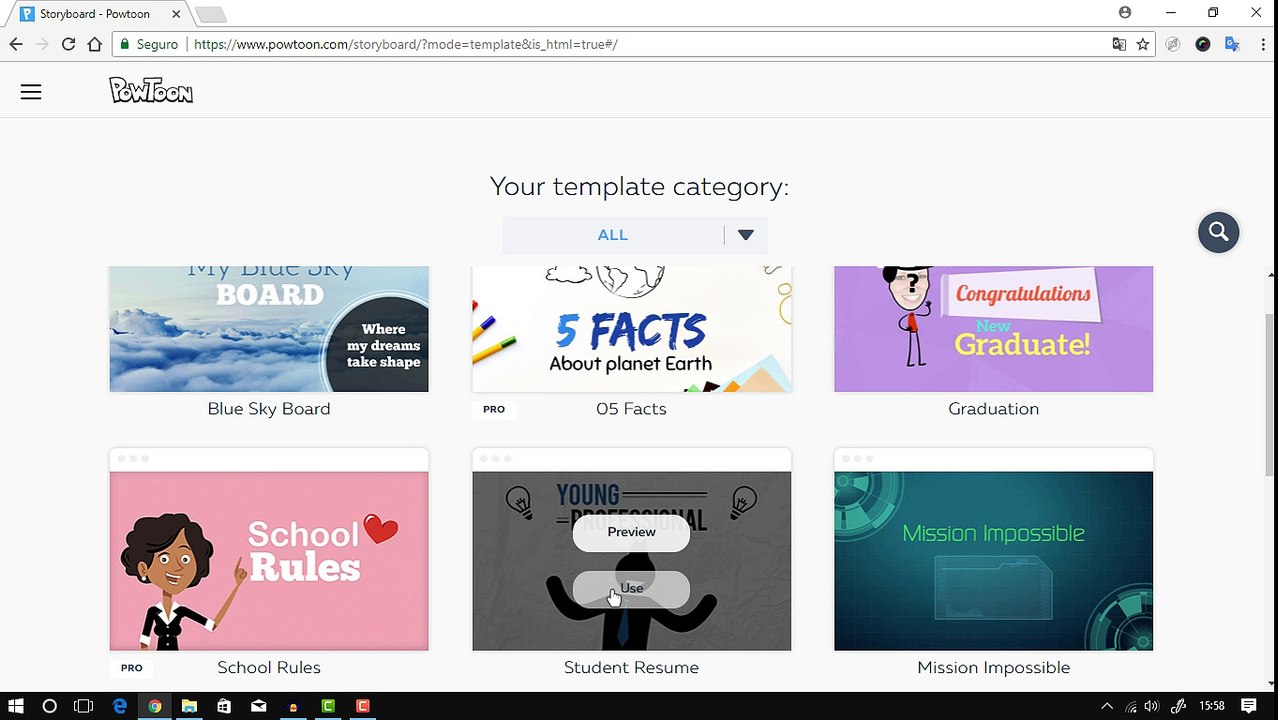Click the School Rules title text
The image size is (1278, 720).
click(x=269, y=667)
